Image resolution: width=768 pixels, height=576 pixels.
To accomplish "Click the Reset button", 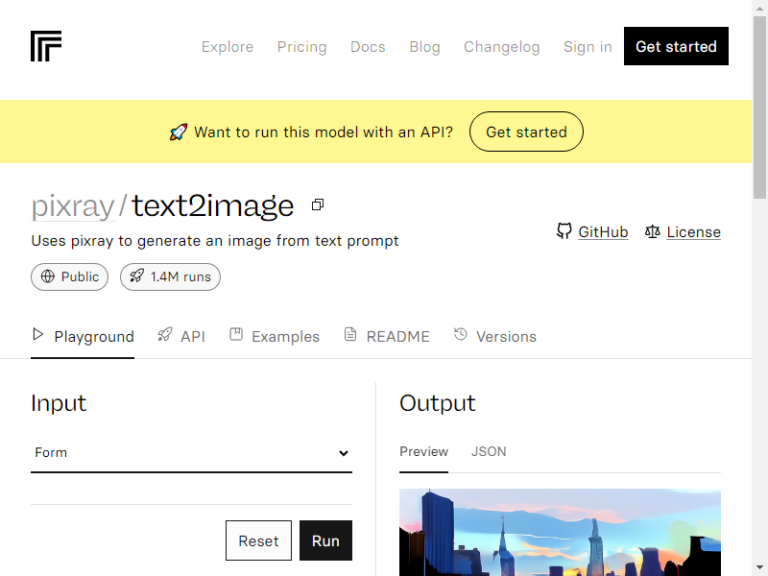I will (259, 540).
